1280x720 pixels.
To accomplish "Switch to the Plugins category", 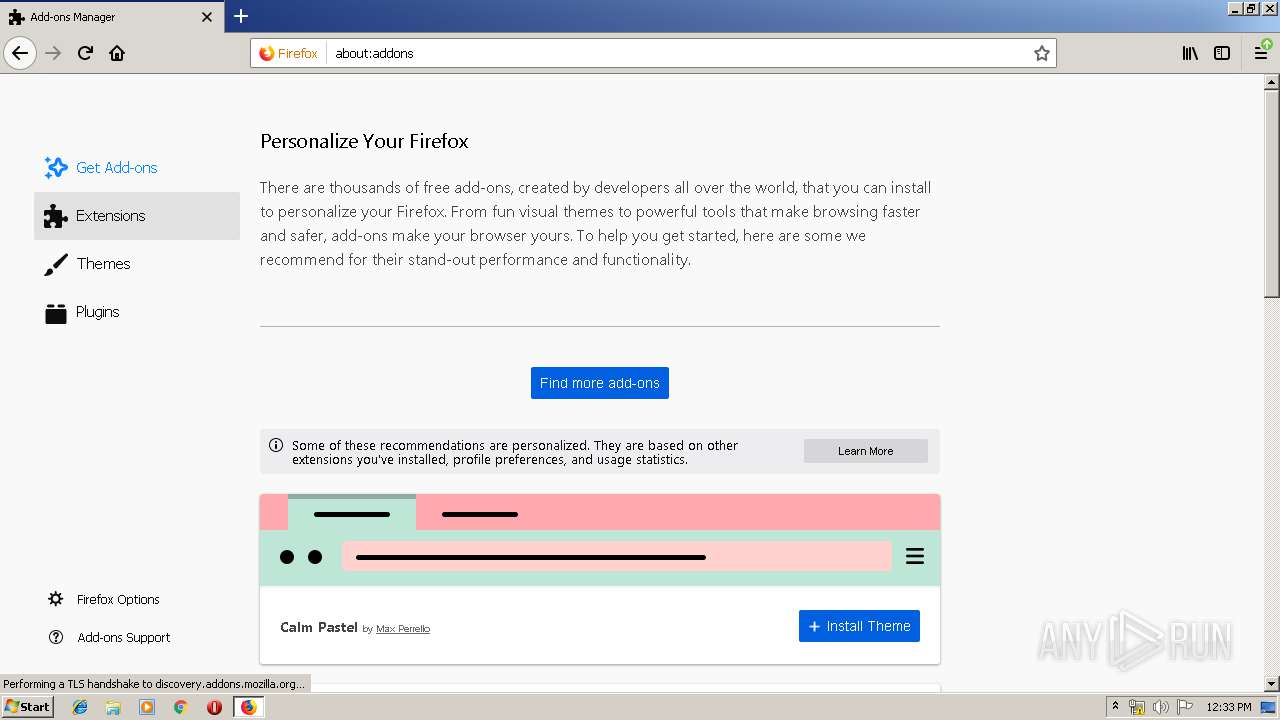I will coord(137,312).
